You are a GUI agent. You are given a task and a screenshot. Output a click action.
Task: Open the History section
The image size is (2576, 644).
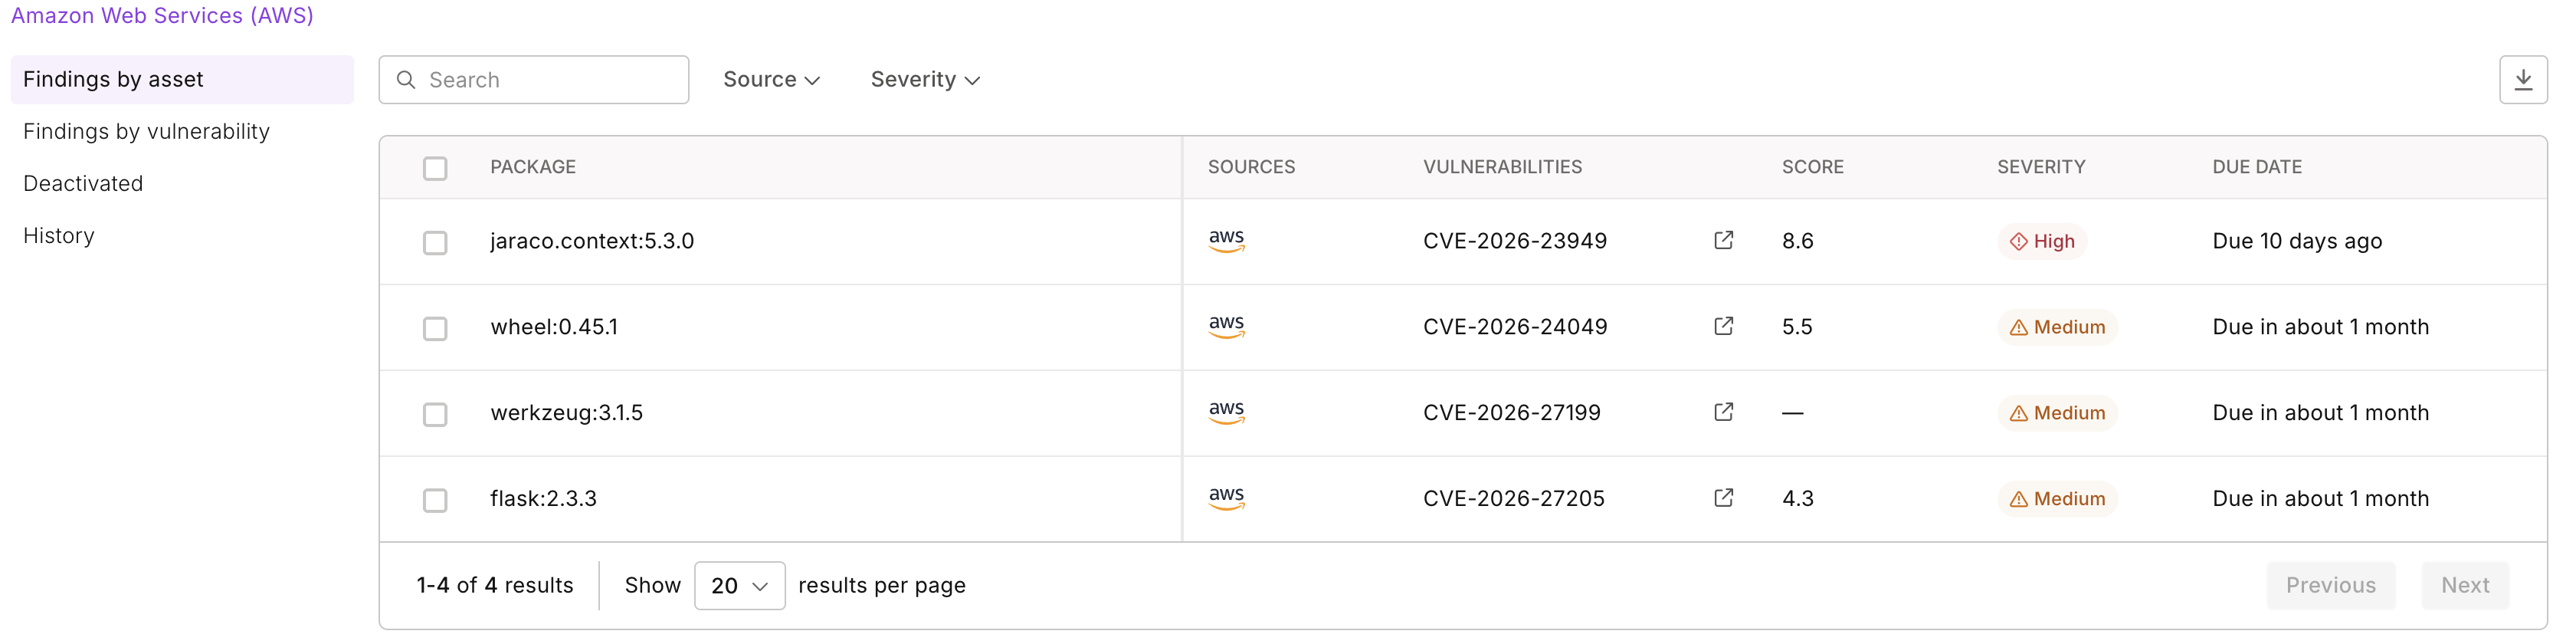tap(59, 236)
